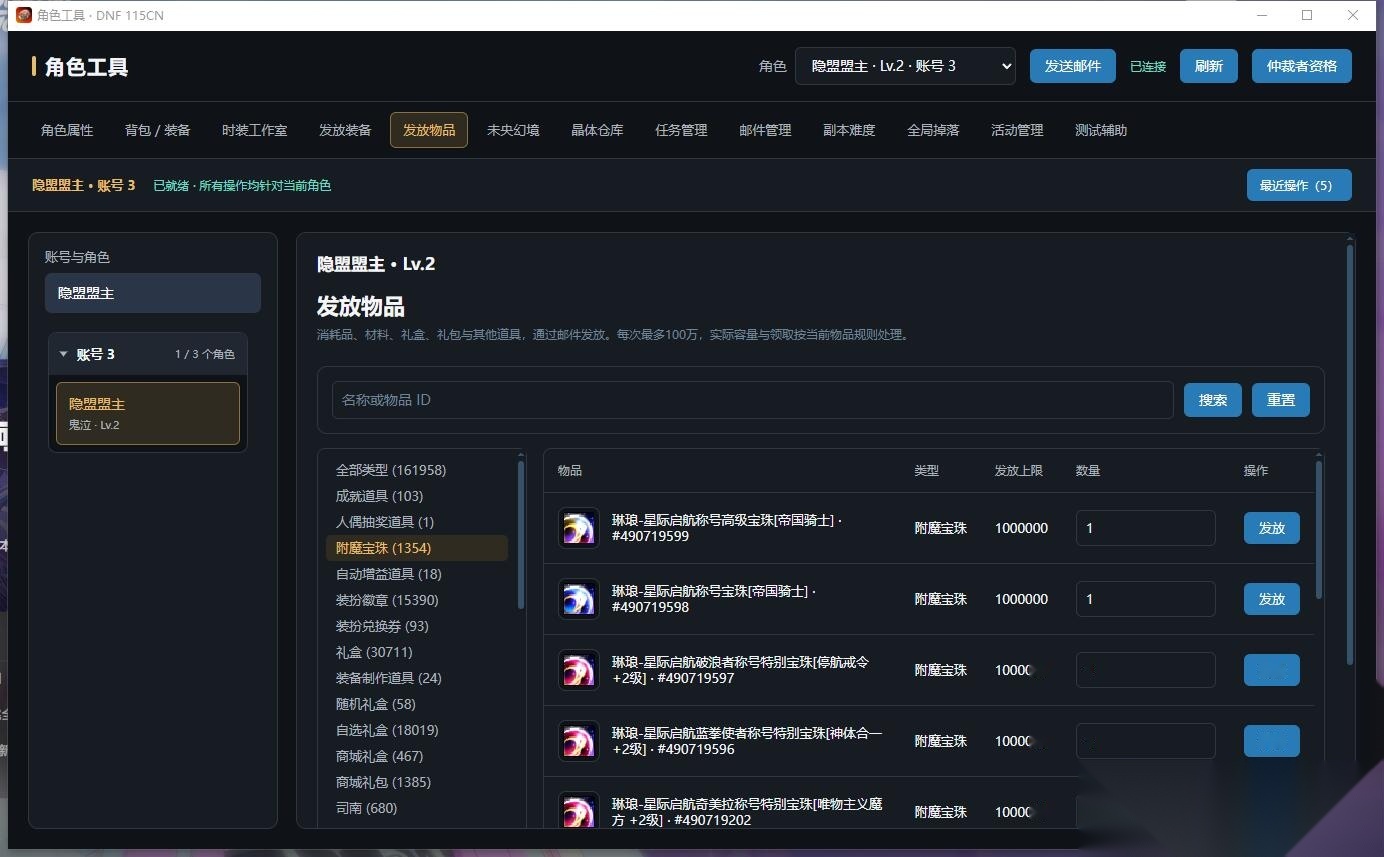Click the item table scrollbar
The height and width of the screenshot is (857, 1384).
coord(1320,529)
